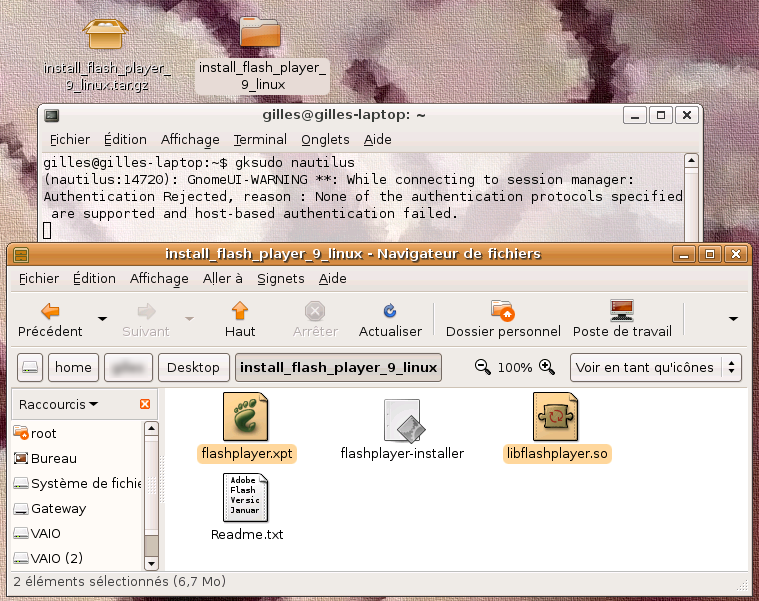
Task: Close the Raccourcis side pane
Action: click(x=145, y=404)
